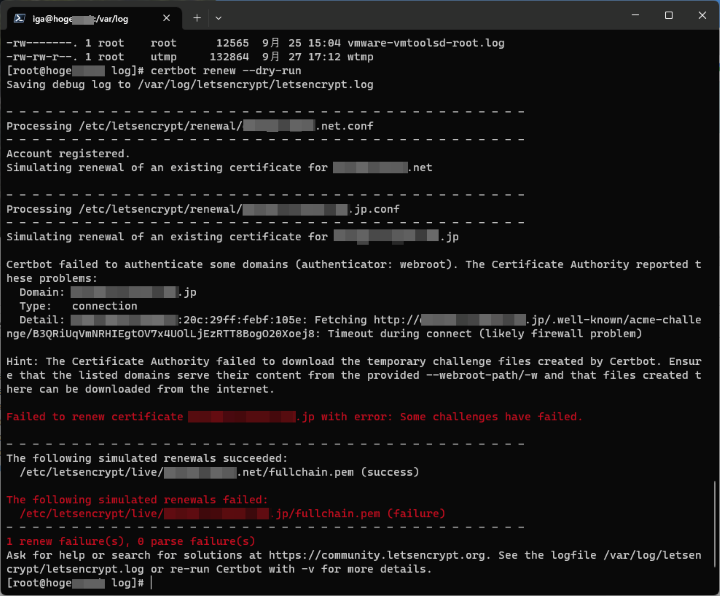Click the 'Account registered.' output line

tap(68, 154)
